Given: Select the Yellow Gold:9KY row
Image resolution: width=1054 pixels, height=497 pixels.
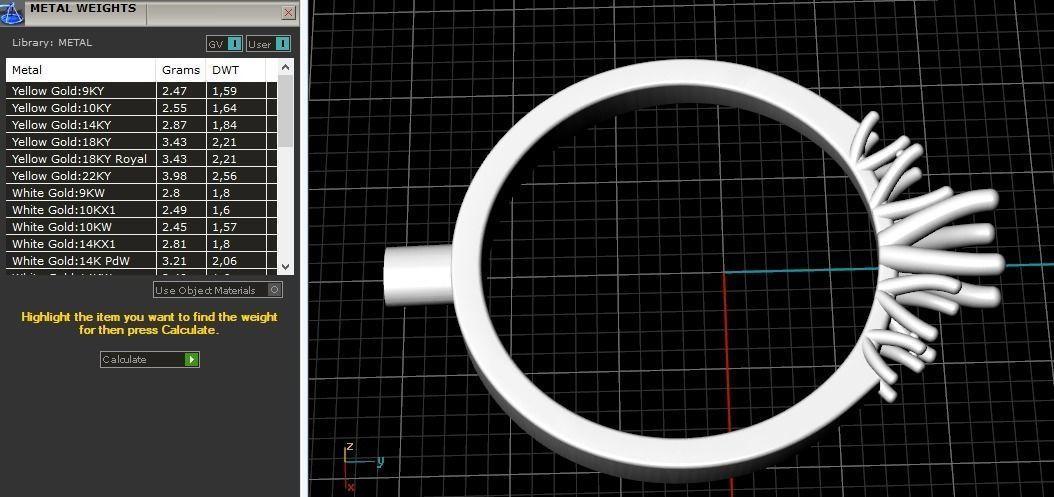Looking at the screenshot, I should click(141, 91).
